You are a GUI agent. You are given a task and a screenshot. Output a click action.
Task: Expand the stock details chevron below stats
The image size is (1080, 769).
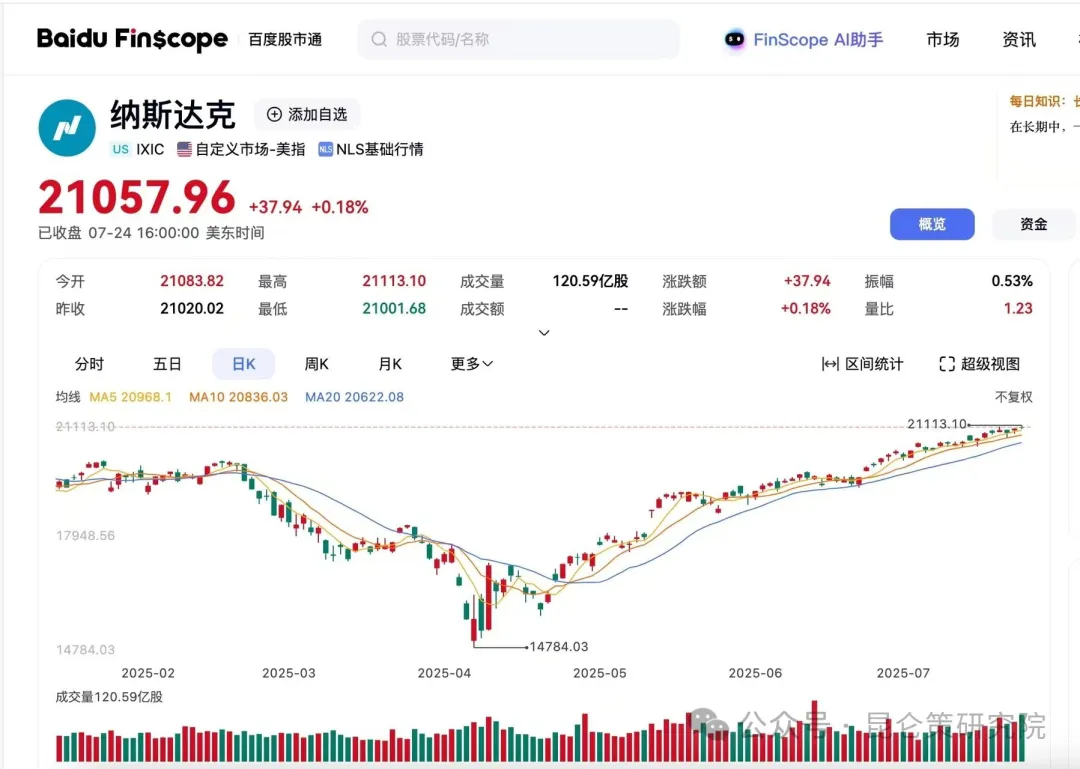(544, 333)
